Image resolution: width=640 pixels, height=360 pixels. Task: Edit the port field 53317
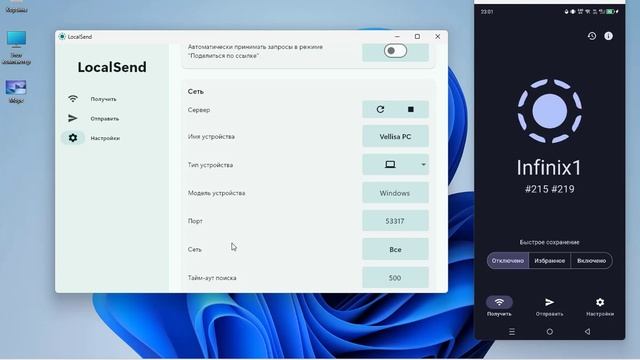[395, 221]
